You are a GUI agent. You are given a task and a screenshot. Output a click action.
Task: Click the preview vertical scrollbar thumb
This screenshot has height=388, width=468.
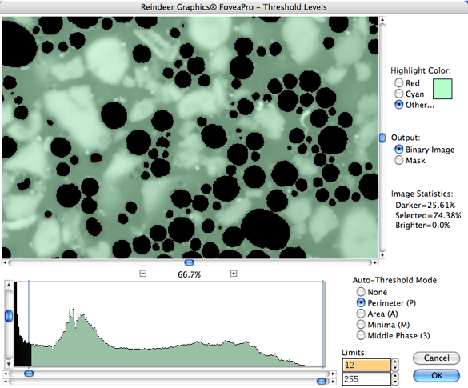point(382,138)
